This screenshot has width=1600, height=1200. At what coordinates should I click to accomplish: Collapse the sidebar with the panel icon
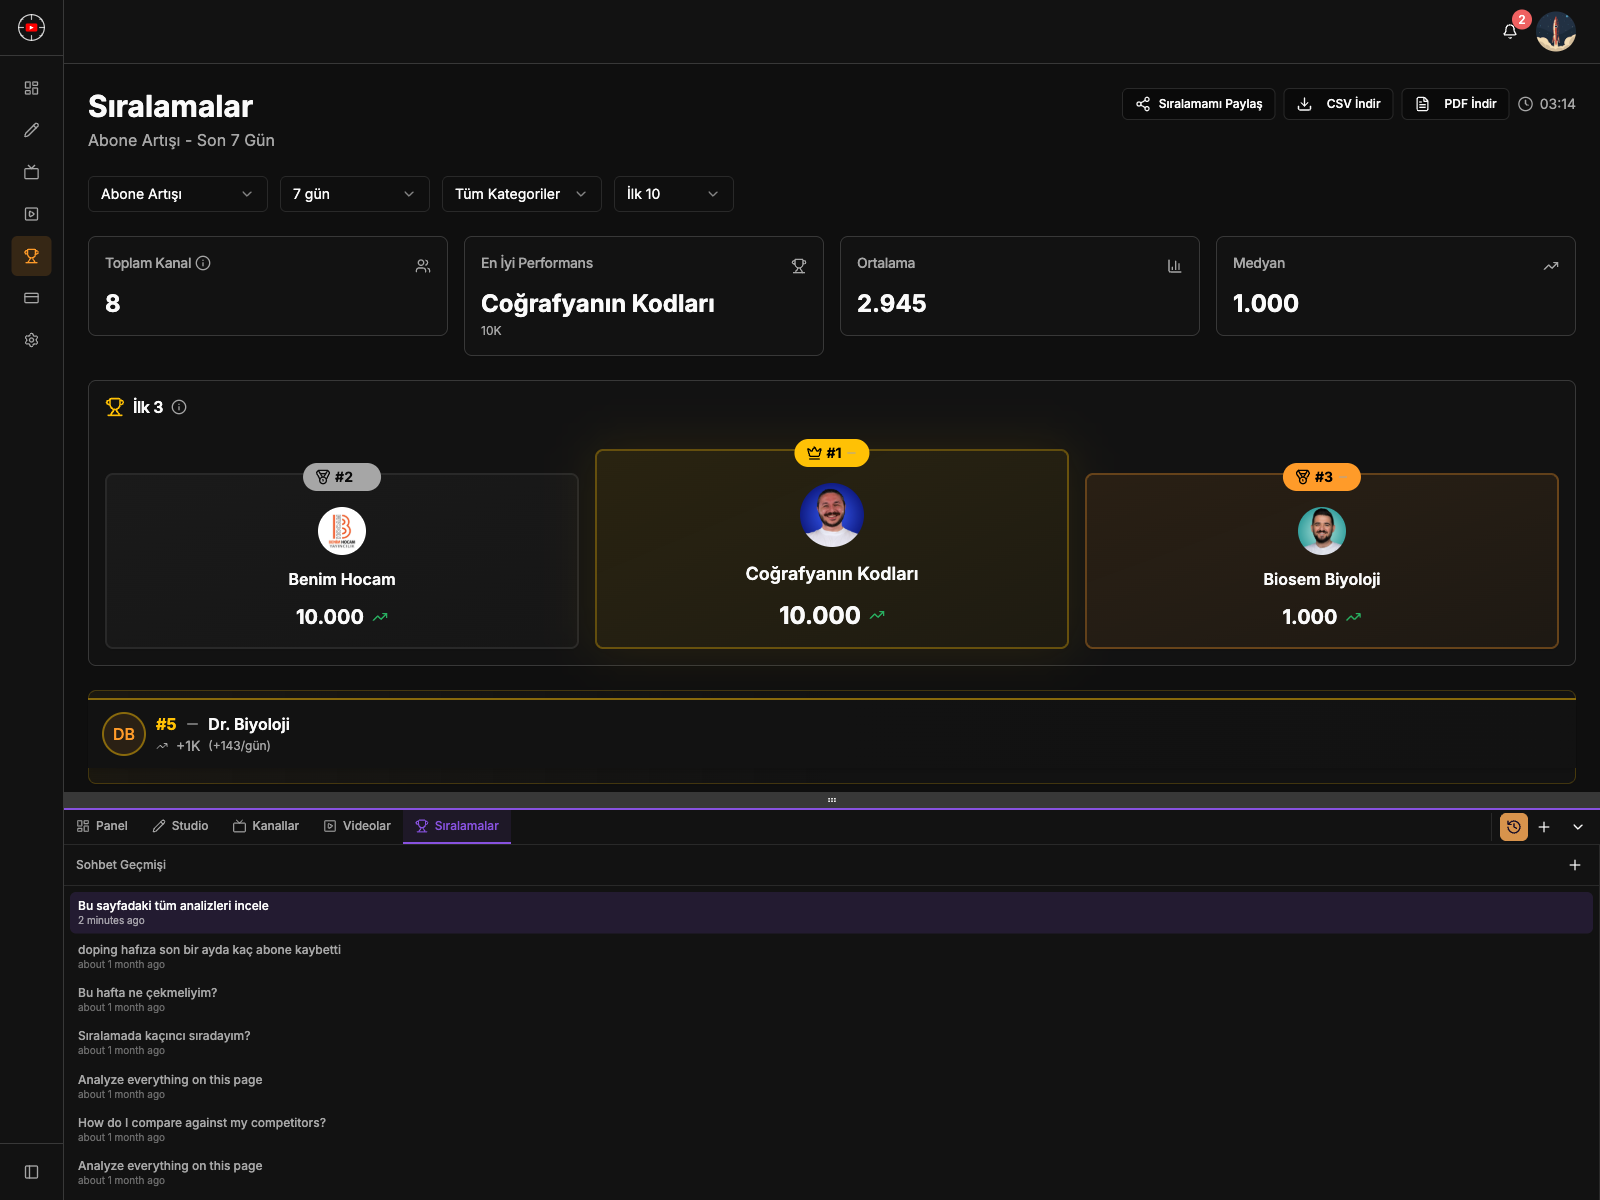(x=31, y=1172)
